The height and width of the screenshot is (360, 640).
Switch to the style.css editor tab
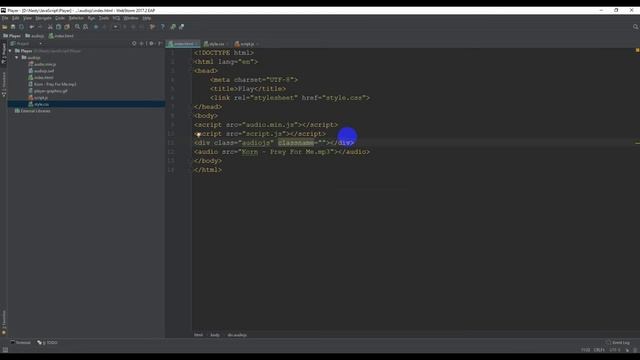pos(215,44)
